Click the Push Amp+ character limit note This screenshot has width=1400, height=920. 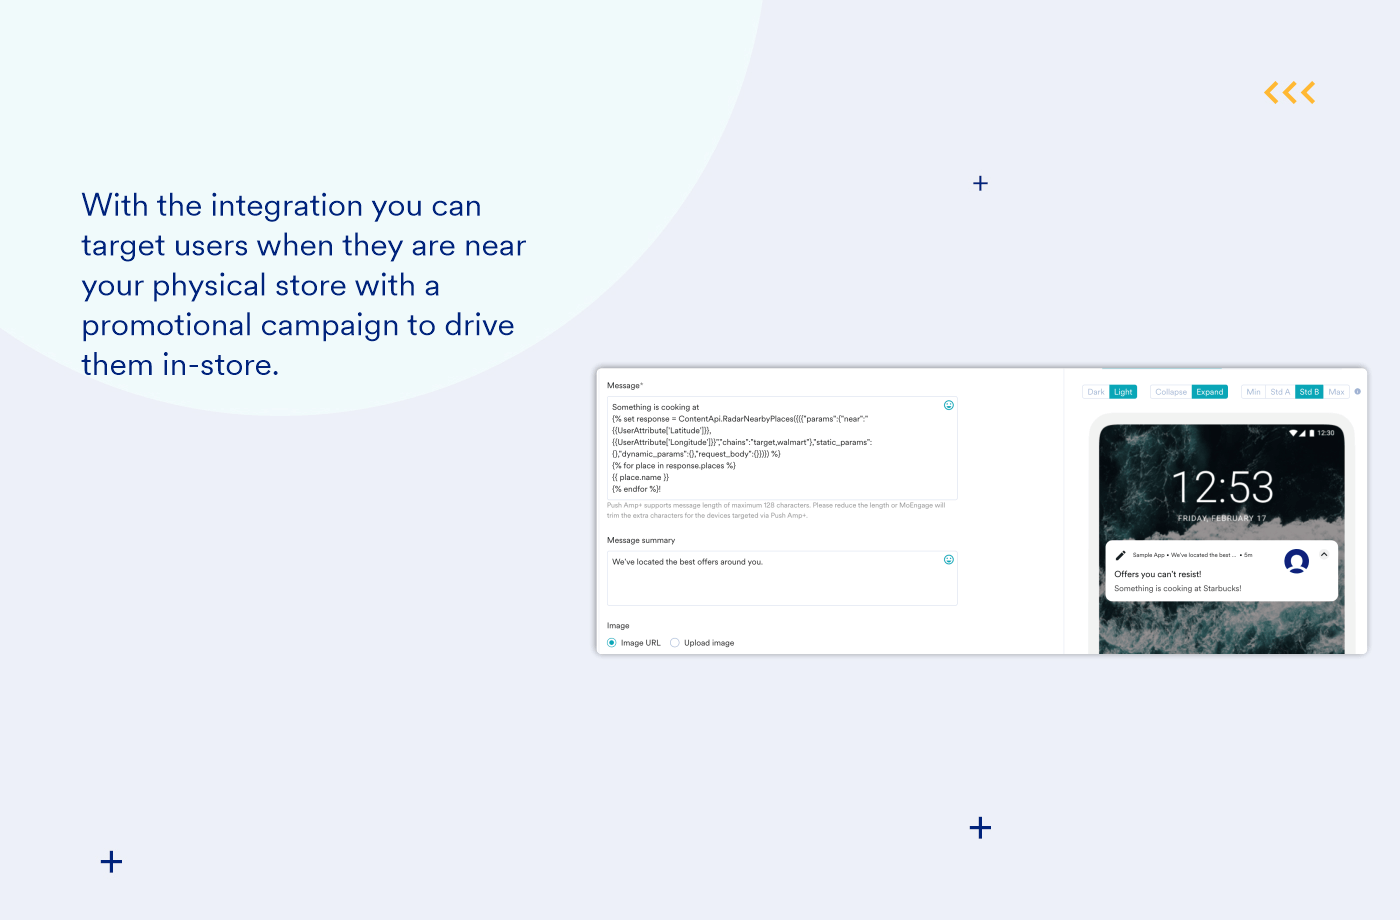point(776,510)
